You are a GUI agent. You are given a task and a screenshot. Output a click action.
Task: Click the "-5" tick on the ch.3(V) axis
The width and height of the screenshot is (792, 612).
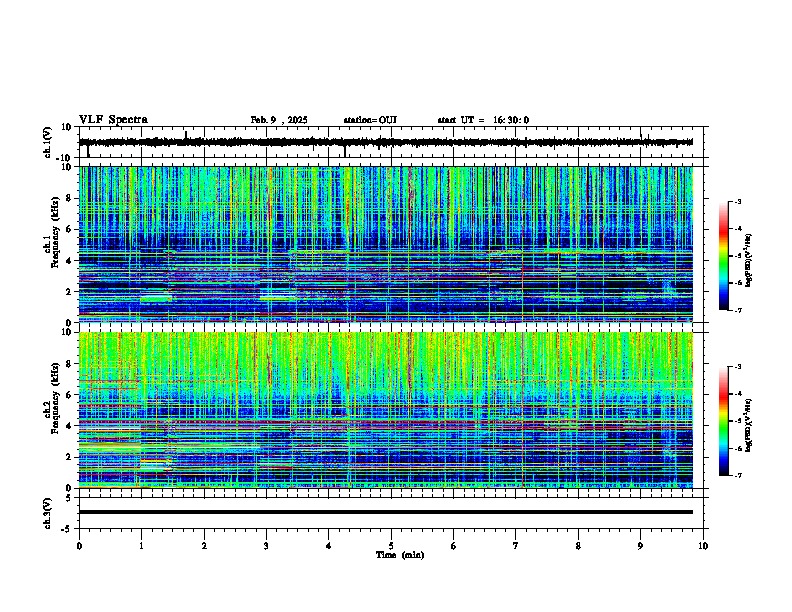point(68,529)
